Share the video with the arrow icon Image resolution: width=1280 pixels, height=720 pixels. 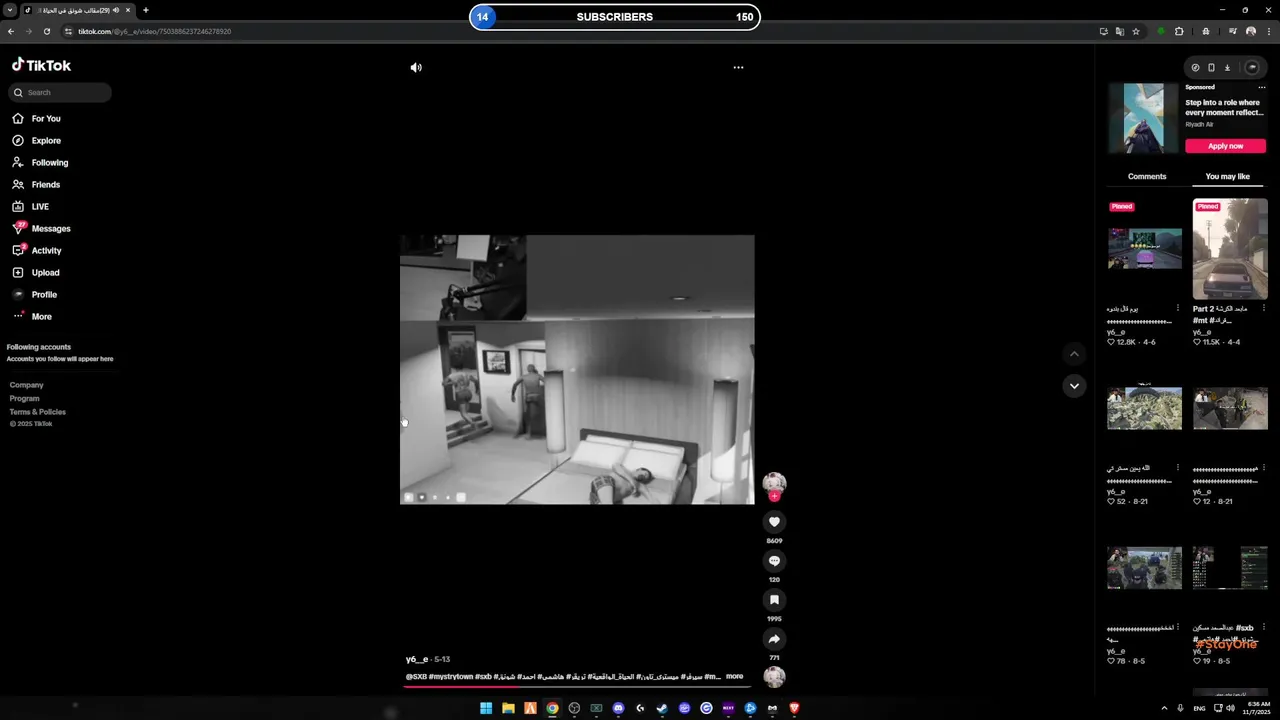click(774, 639)
